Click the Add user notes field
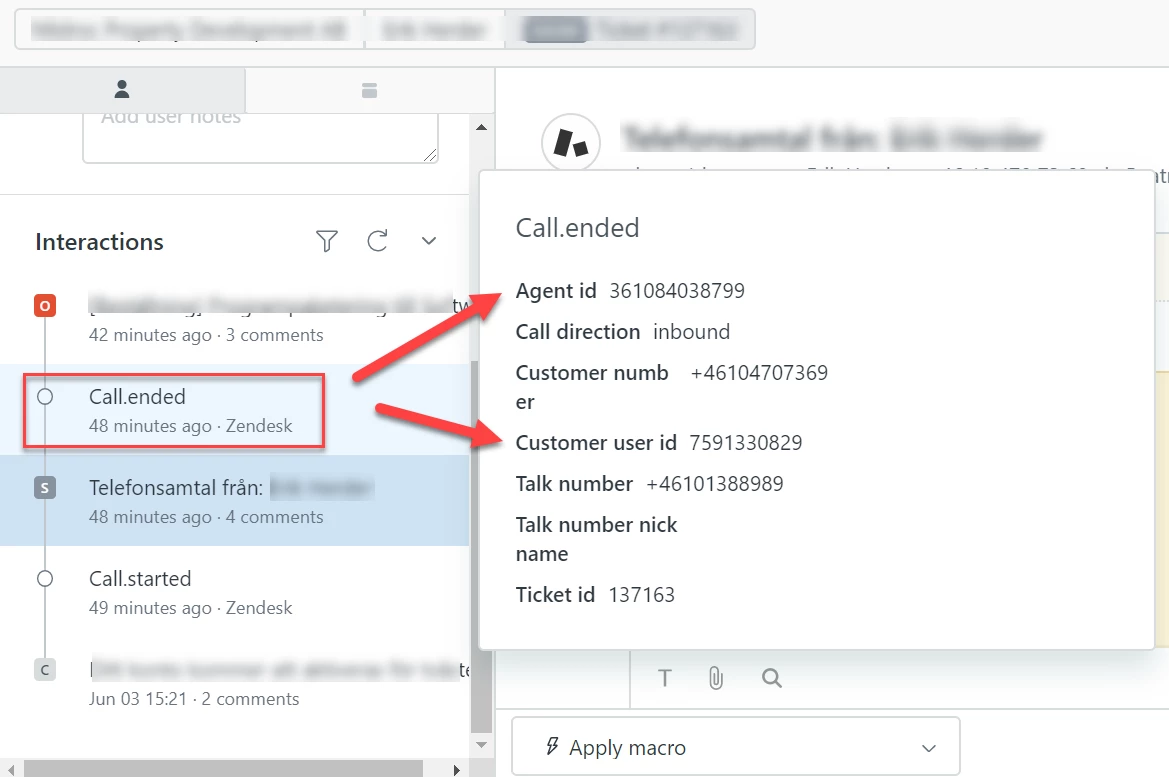 coord(260,138)
